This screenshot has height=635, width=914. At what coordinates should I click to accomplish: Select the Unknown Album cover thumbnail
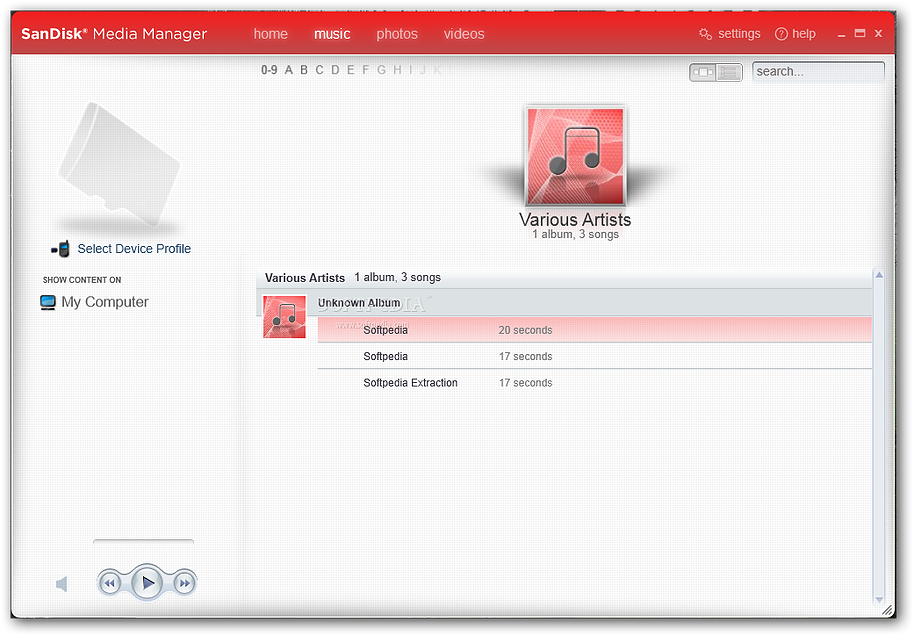pos(284,317)
